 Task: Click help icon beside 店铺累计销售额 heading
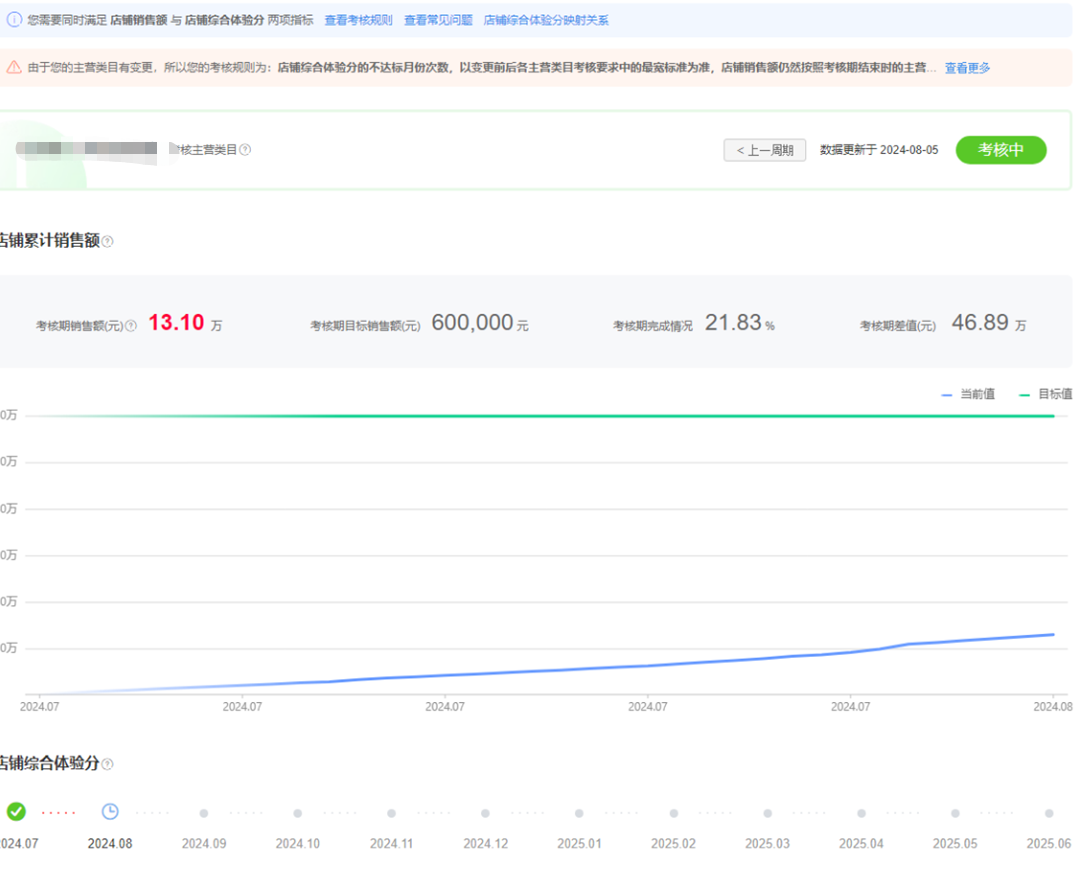(108, 241)
